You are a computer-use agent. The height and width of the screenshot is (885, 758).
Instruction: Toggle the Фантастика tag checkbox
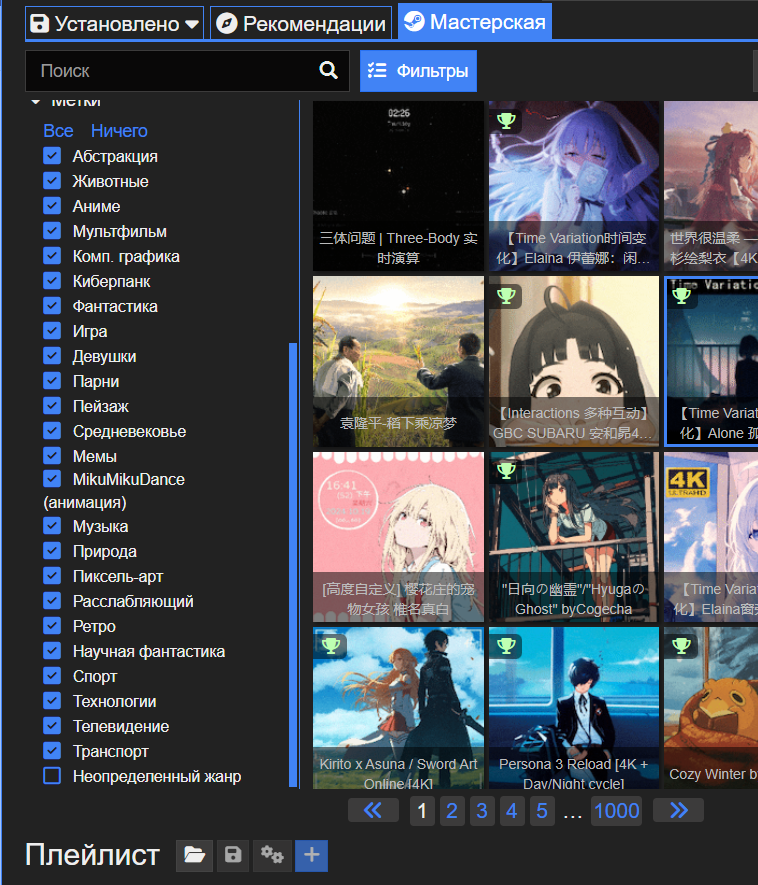[x=52, y=305]
